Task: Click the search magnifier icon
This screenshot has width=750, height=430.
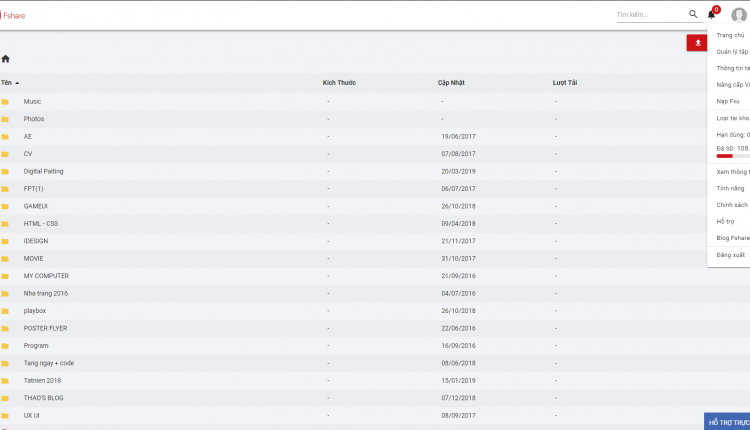Action: [693, 14]
